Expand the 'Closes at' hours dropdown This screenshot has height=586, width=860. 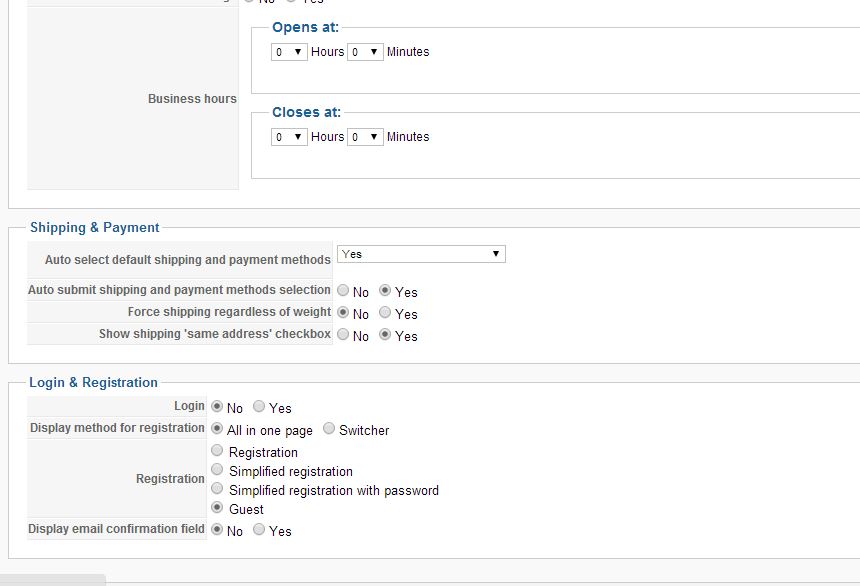tap(289, 137)
